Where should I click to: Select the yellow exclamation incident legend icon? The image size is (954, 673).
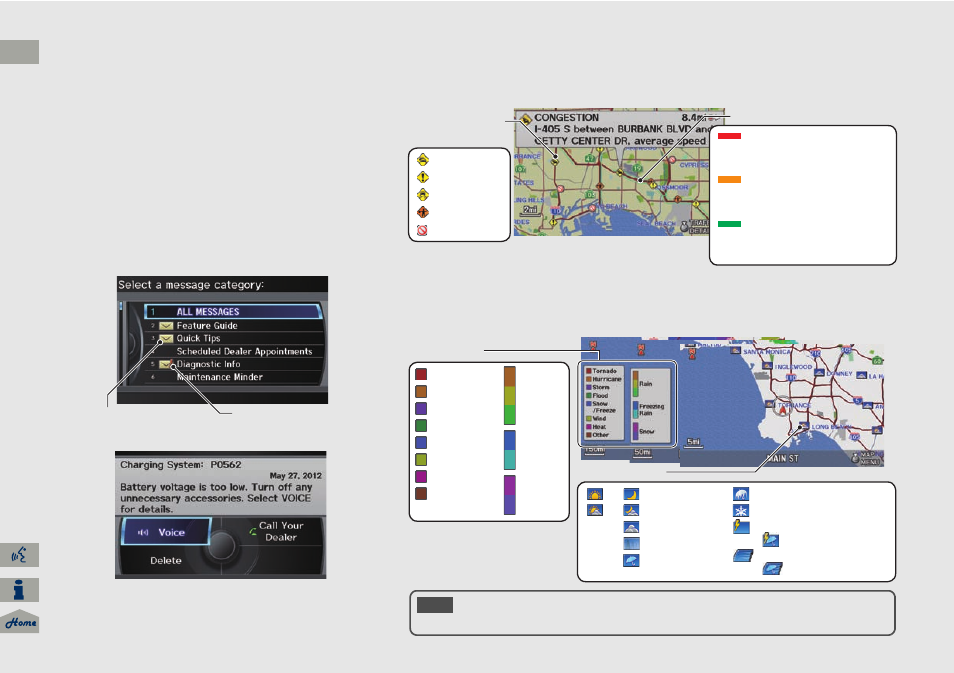(x=423, y=177)
